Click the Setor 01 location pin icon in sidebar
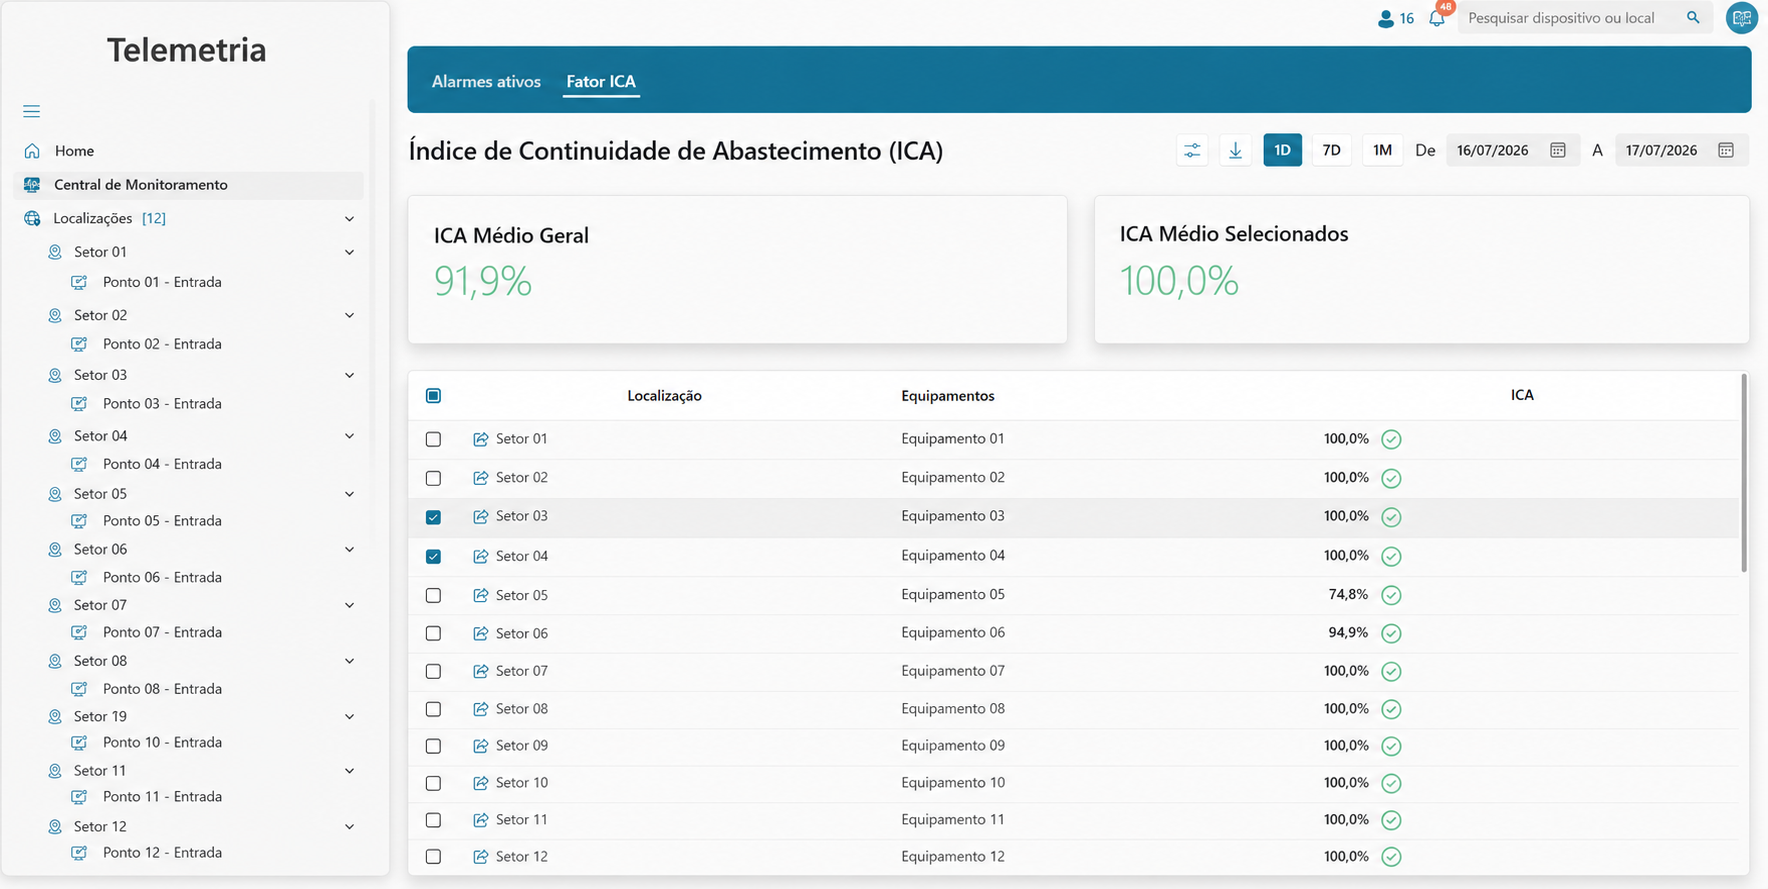Image resolution: width=1768 pixels, height=889 pixels. coord(55,252)
